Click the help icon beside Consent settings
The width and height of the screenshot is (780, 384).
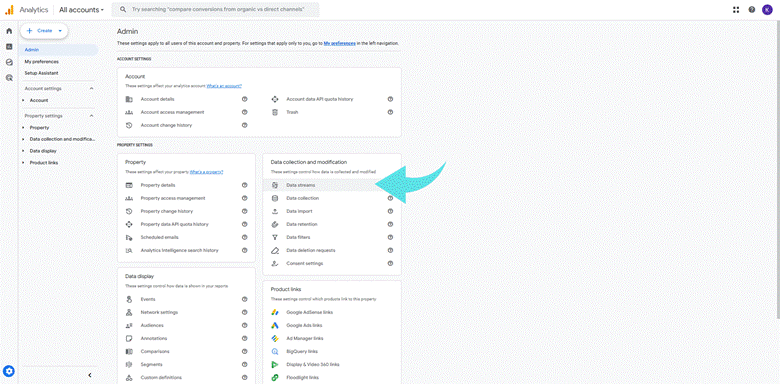pyautogui.click(x=390, y=263)
